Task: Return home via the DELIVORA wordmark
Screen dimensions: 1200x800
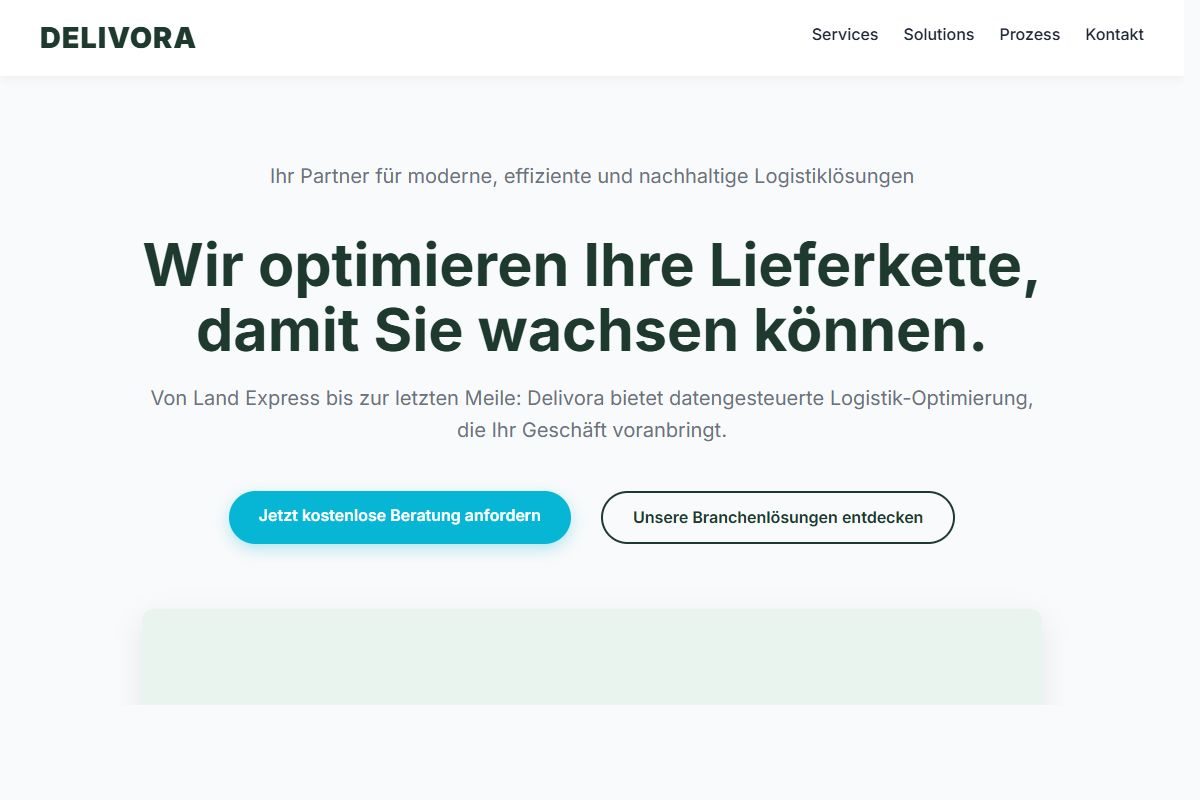Action: [117, 37]
